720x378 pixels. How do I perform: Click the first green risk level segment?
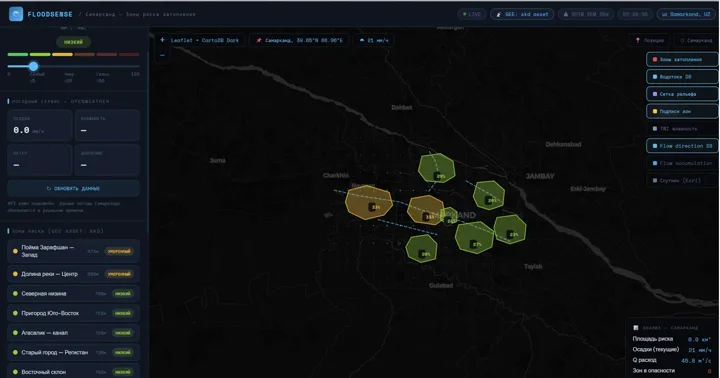pos(18,54)
